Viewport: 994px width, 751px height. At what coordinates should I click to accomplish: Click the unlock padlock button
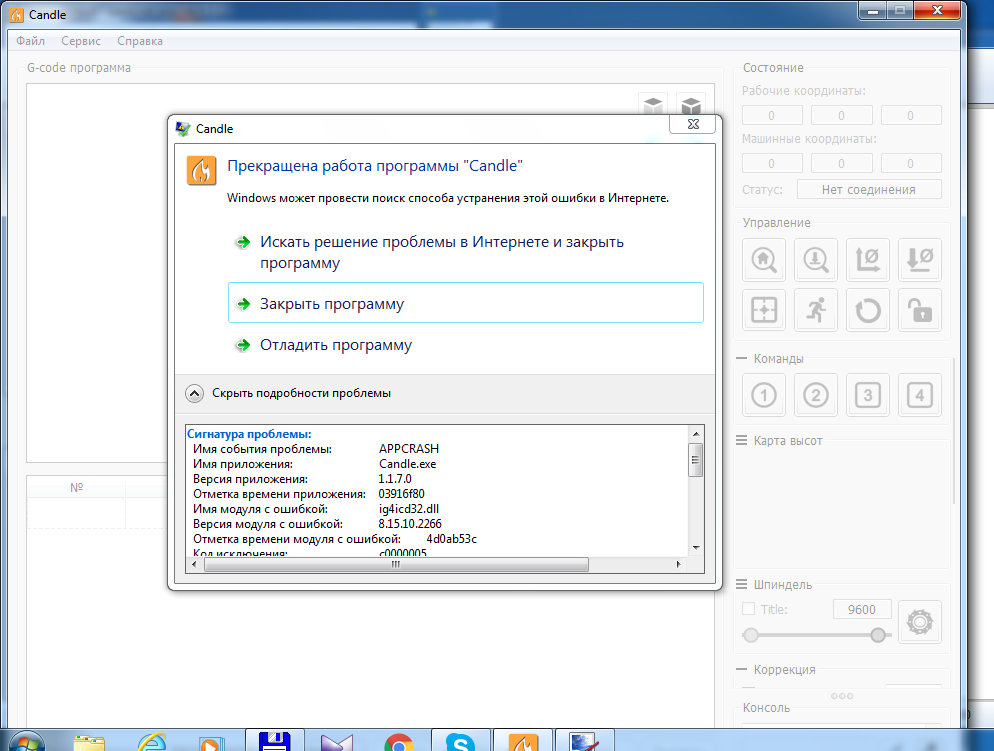tap(920, 310)
